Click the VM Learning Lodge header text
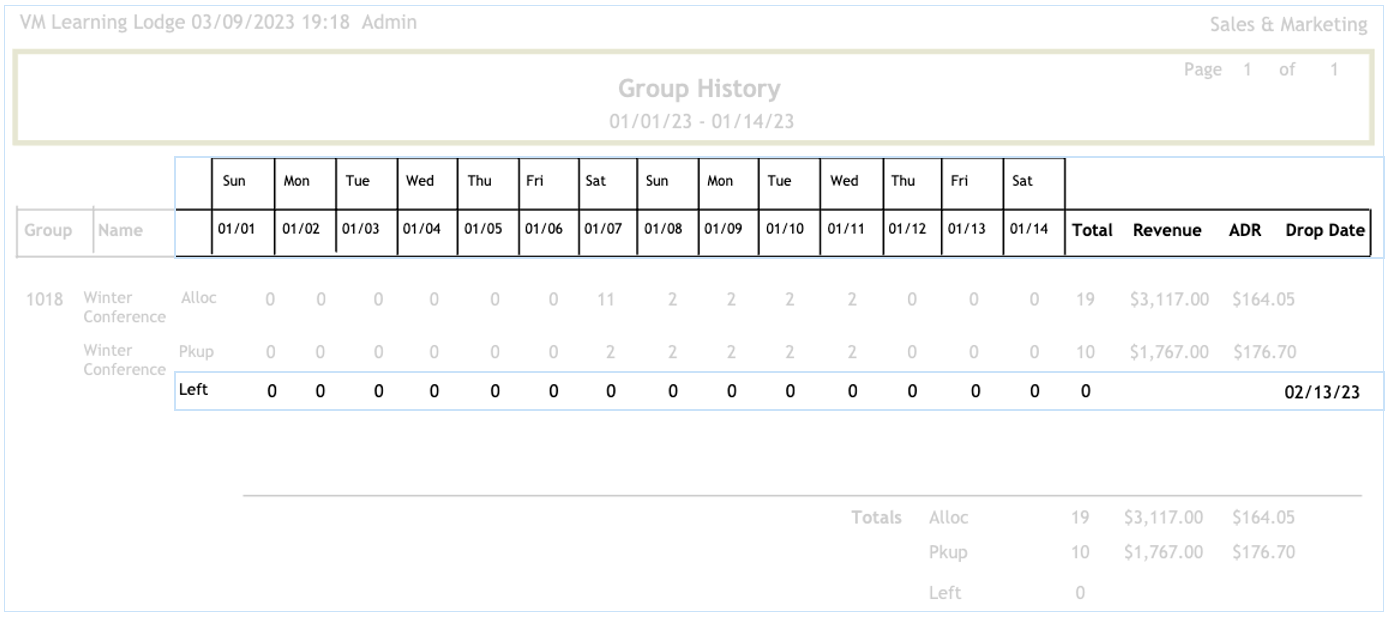The height and width of the screenshot is (618, 1389). pos(102,22)
